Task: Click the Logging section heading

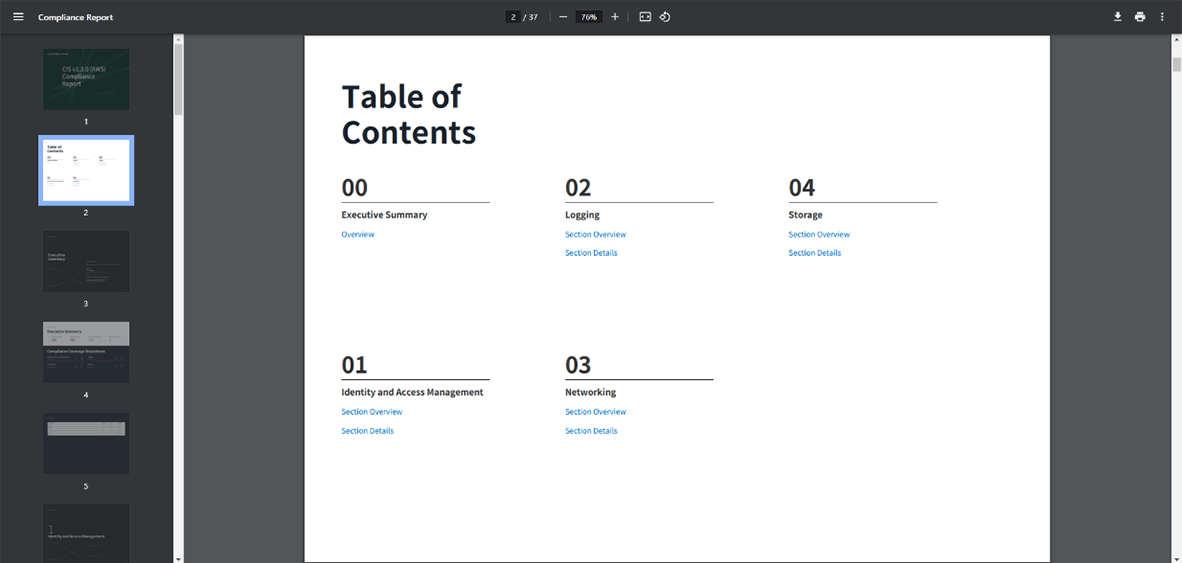Action: tap(582, 215)
